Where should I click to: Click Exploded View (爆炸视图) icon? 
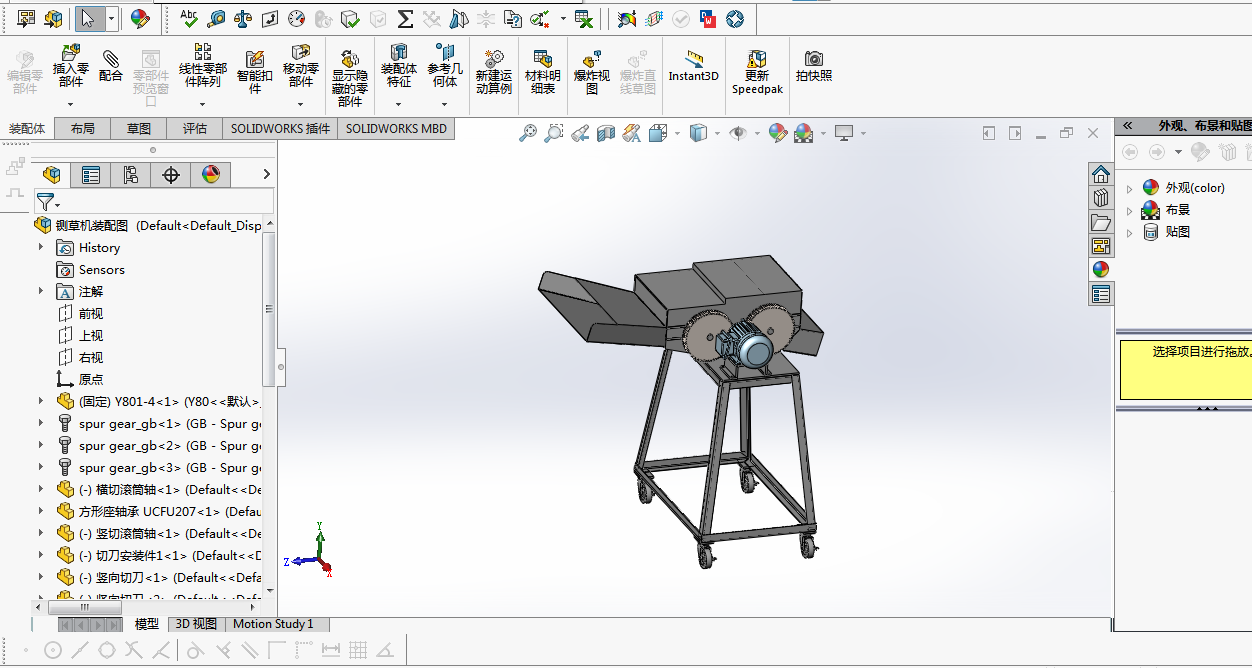(592, 58)
